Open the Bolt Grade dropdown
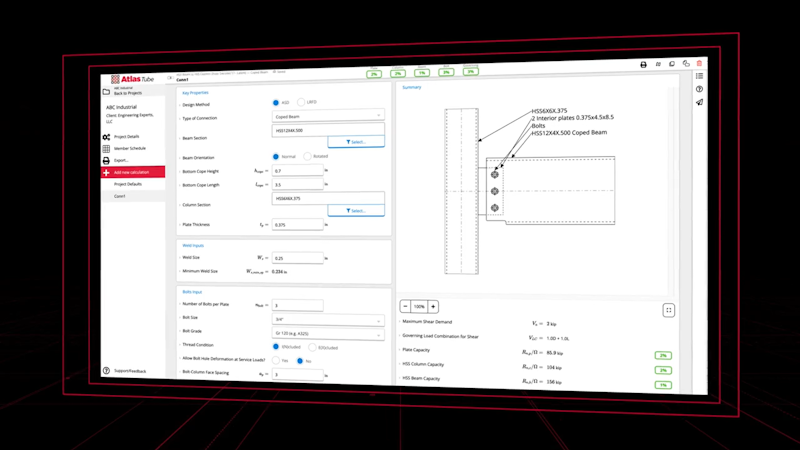The height and width of the screenshot is (450, 800). coord(328,334)
